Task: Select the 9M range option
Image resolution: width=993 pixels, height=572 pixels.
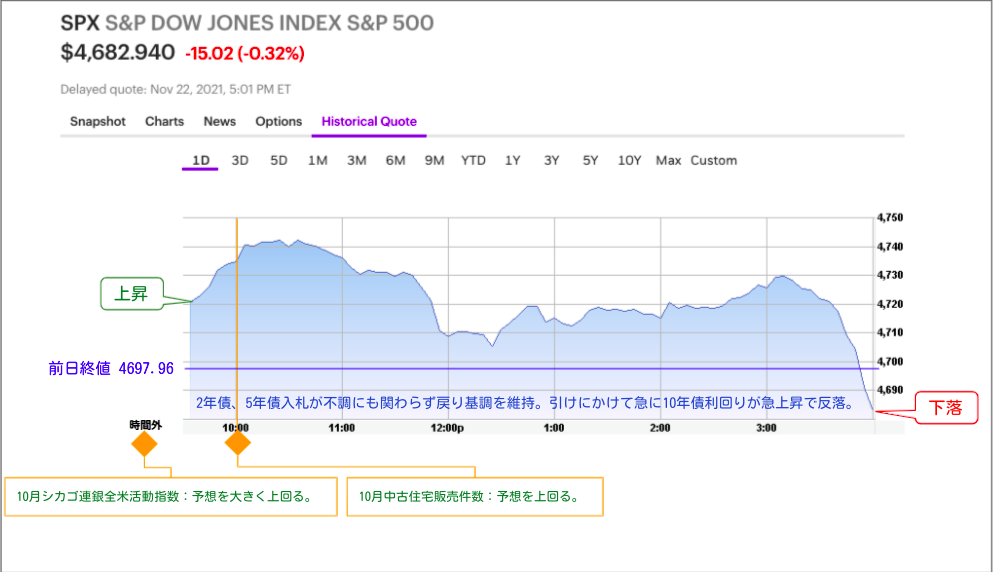Action: tap(434, 160)
